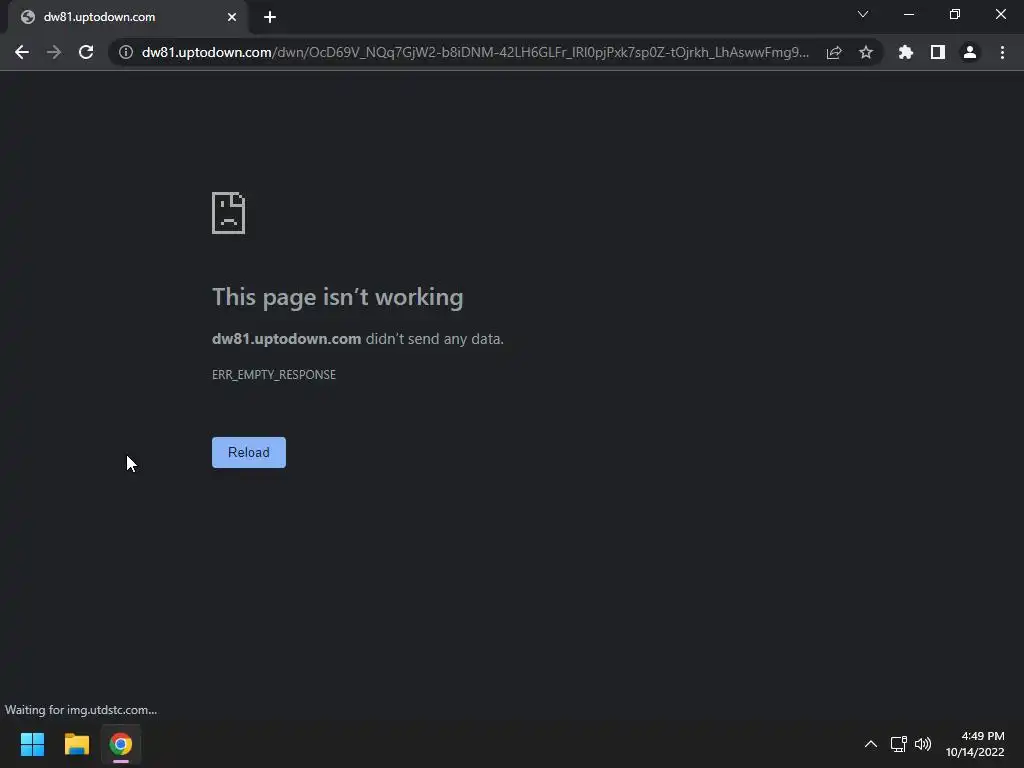Open network status tray icon
1024x768 pixels.
click(x=899, y=744)
